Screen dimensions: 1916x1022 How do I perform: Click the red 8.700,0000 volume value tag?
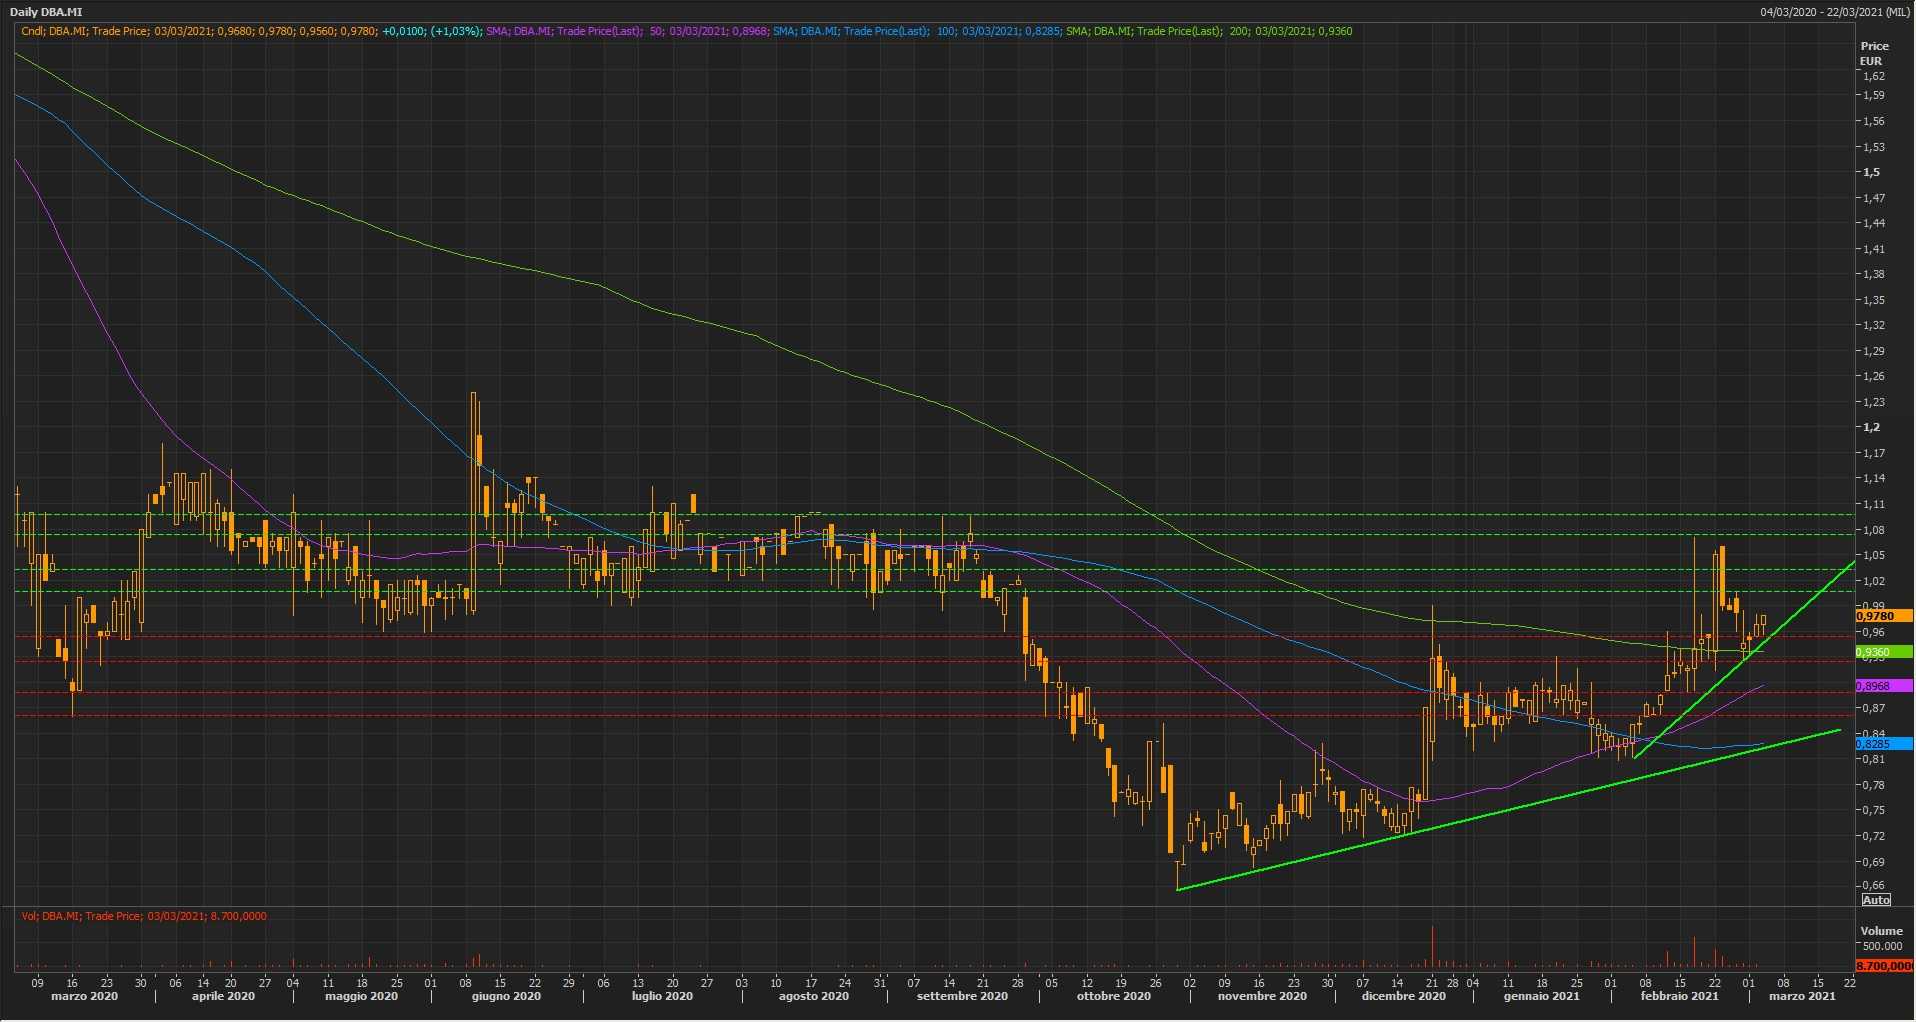pyautogui.click(x=1884, y=966)
